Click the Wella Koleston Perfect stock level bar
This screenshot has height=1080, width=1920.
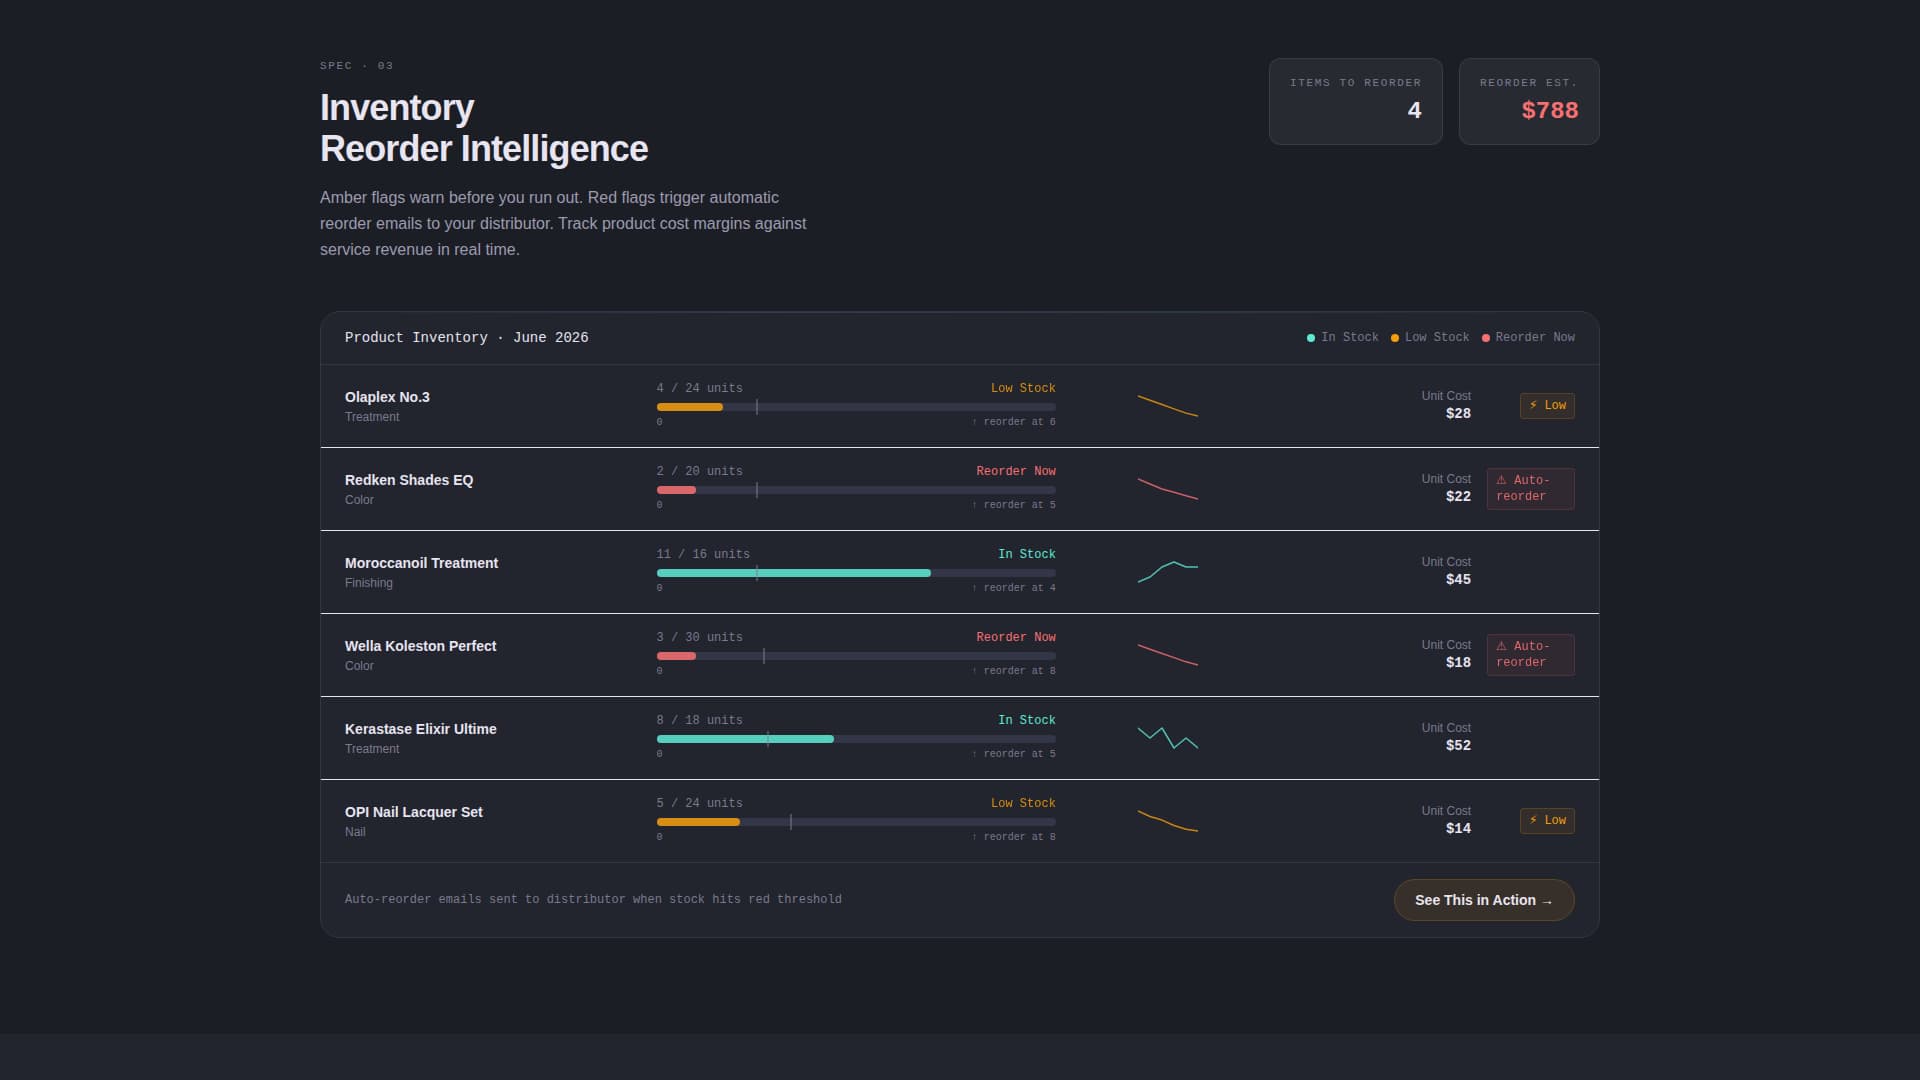856,656
